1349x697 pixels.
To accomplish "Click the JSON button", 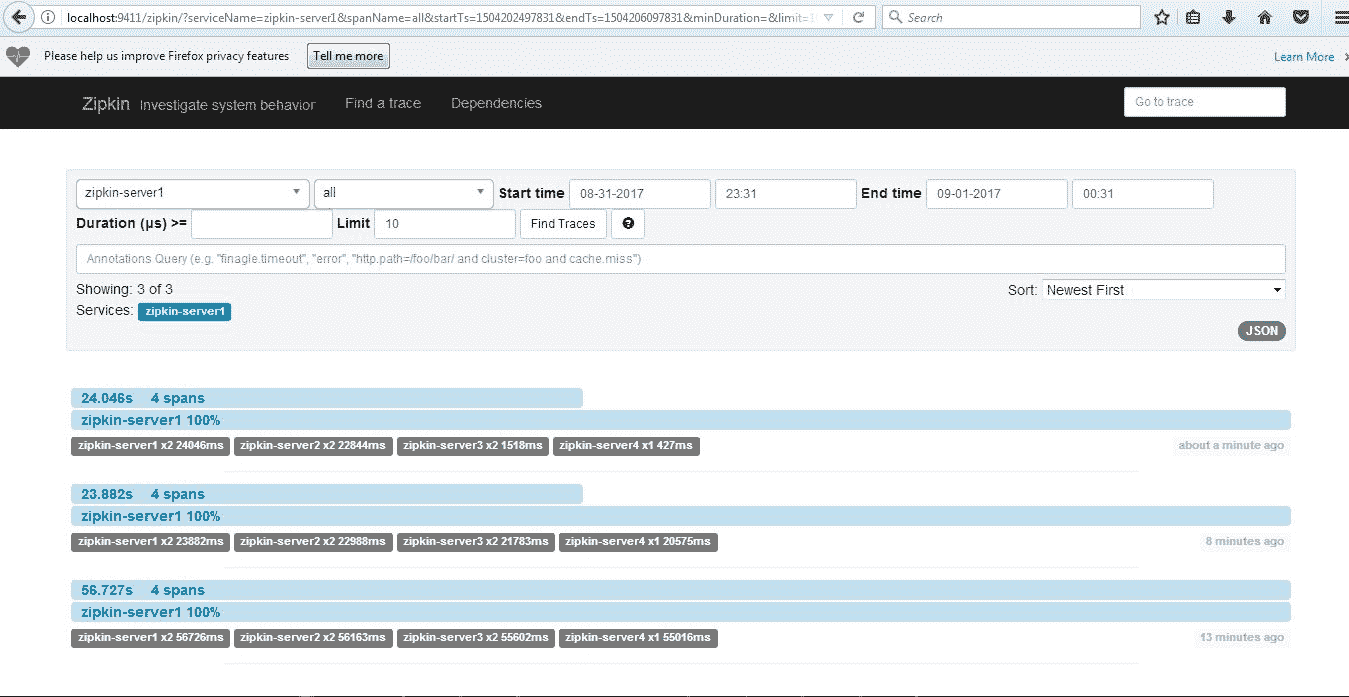I will pos(1262,331).
